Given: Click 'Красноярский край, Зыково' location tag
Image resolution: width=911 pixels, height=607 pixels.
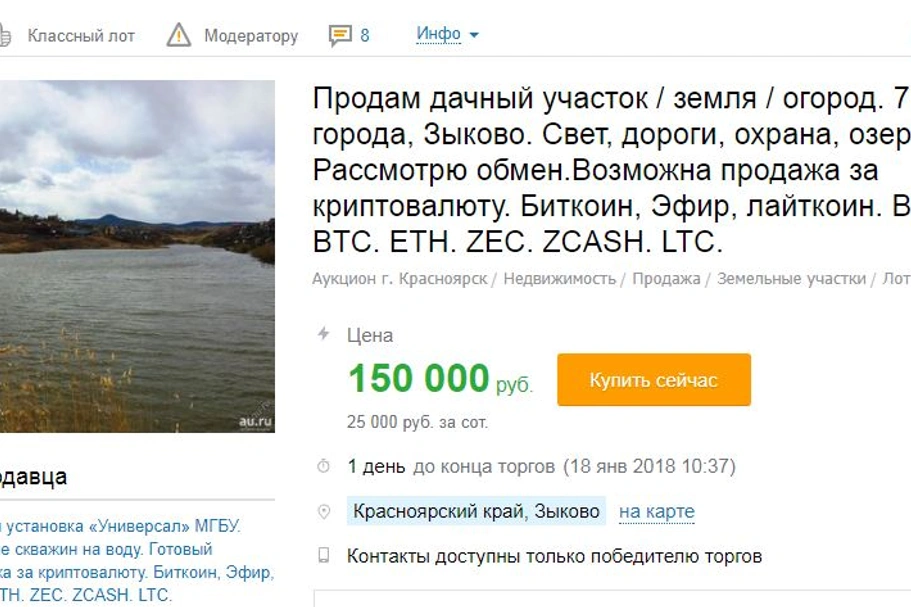Looking at the screenshot, I should 476,511.
